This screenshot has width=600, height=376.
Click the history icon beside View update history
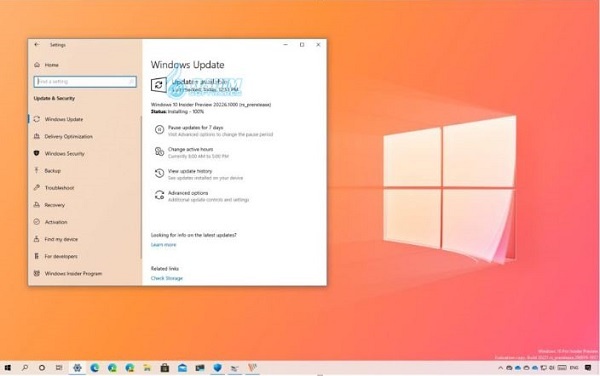[159, 174]
